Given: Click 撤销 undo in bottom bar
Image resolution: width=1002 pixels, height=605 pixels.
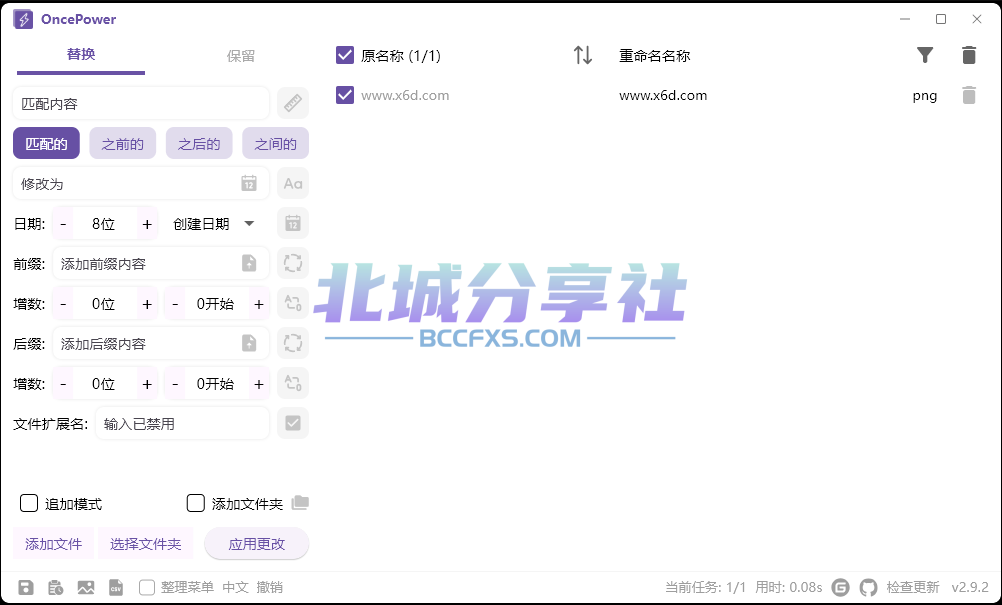Looking at the screenshot, I should (269, 587).
